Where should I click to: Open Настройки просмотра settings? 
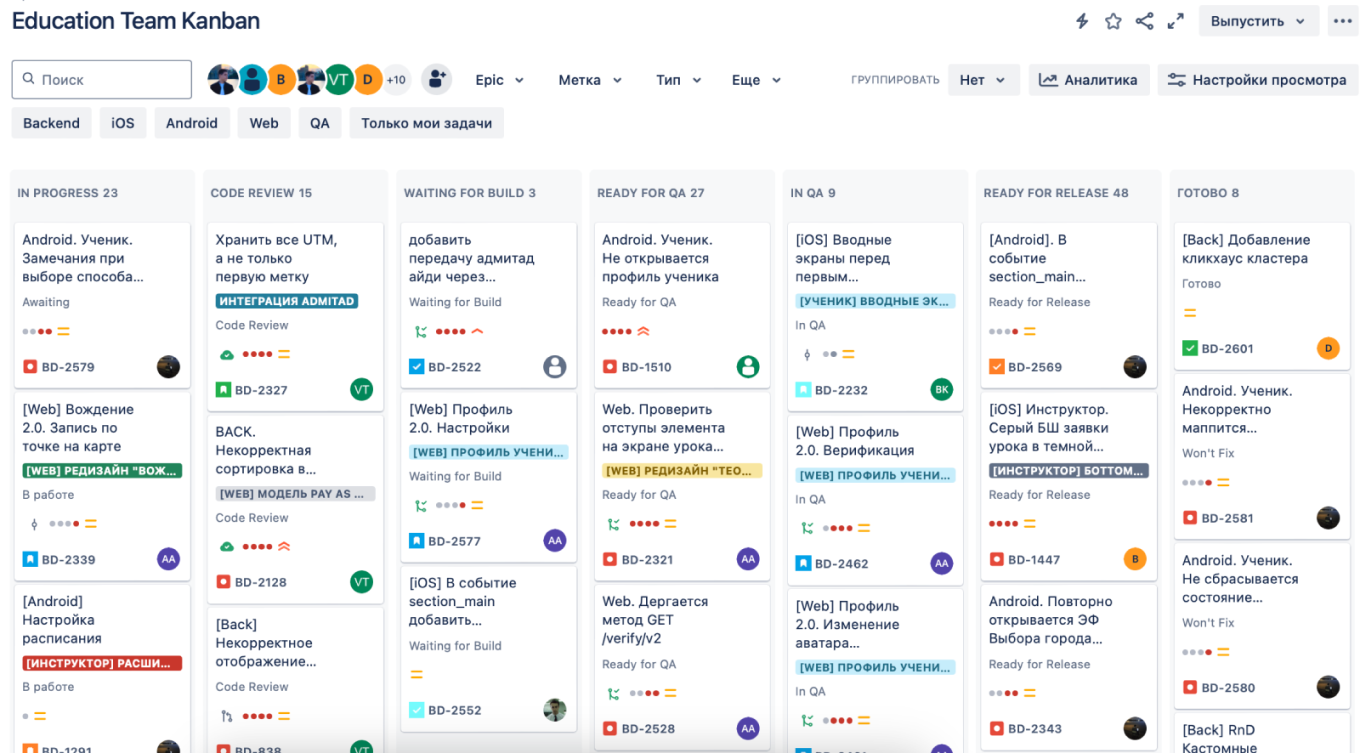coord(1257,80)
